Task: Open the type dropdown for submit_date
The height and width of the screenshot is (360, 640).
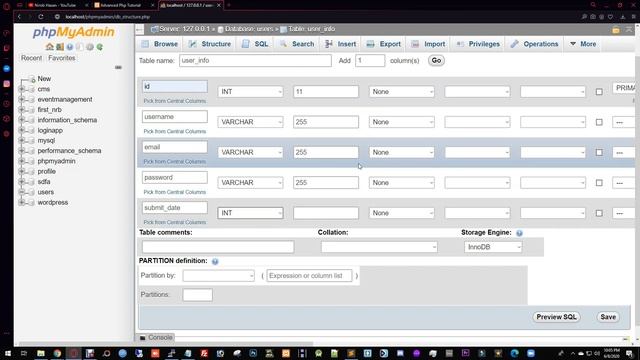Action: click(250, 213)
